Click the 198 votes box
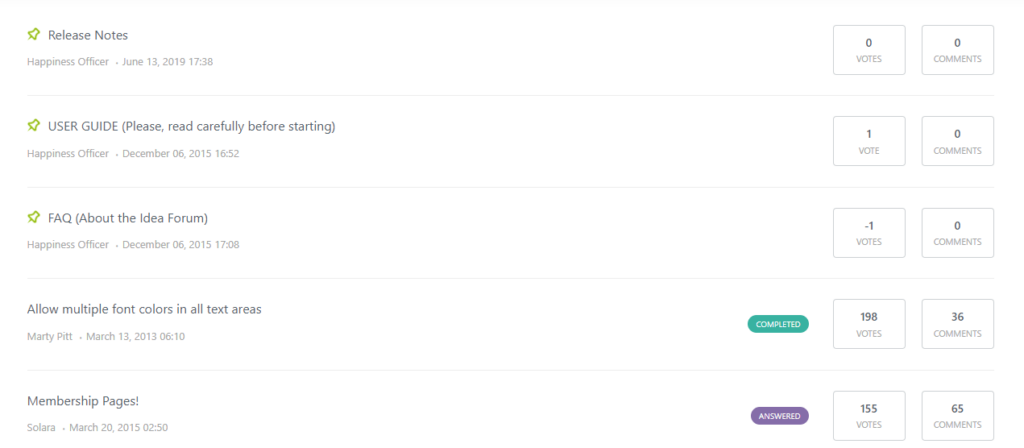This screenshot has width=1024, height=448. click(x=869, y=324)
